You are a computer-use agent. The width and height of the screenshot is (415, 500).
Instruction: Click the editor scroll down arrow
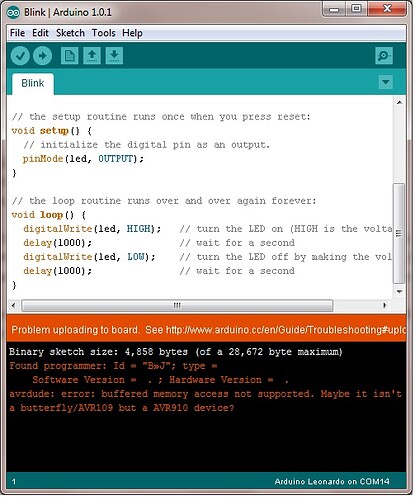pyautogui.click(x=399, y=292)
